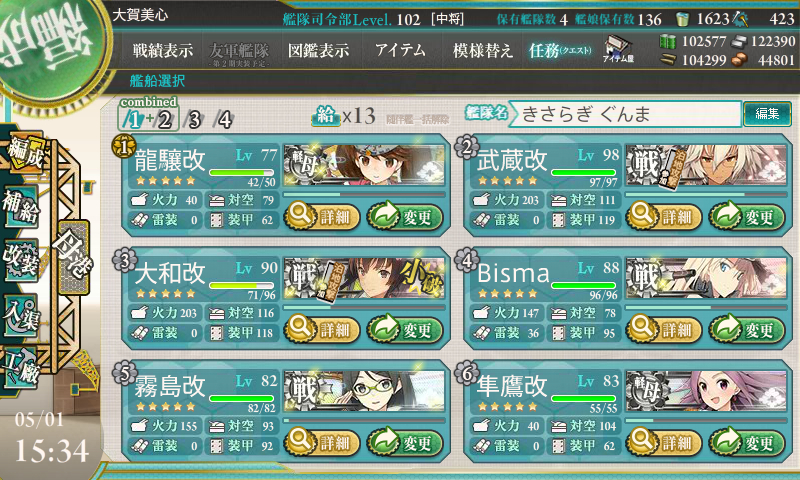The image size is (800, 480).
Task: Open the 編成 organize fleet sidebar icon
Action: tap(23, 153)
